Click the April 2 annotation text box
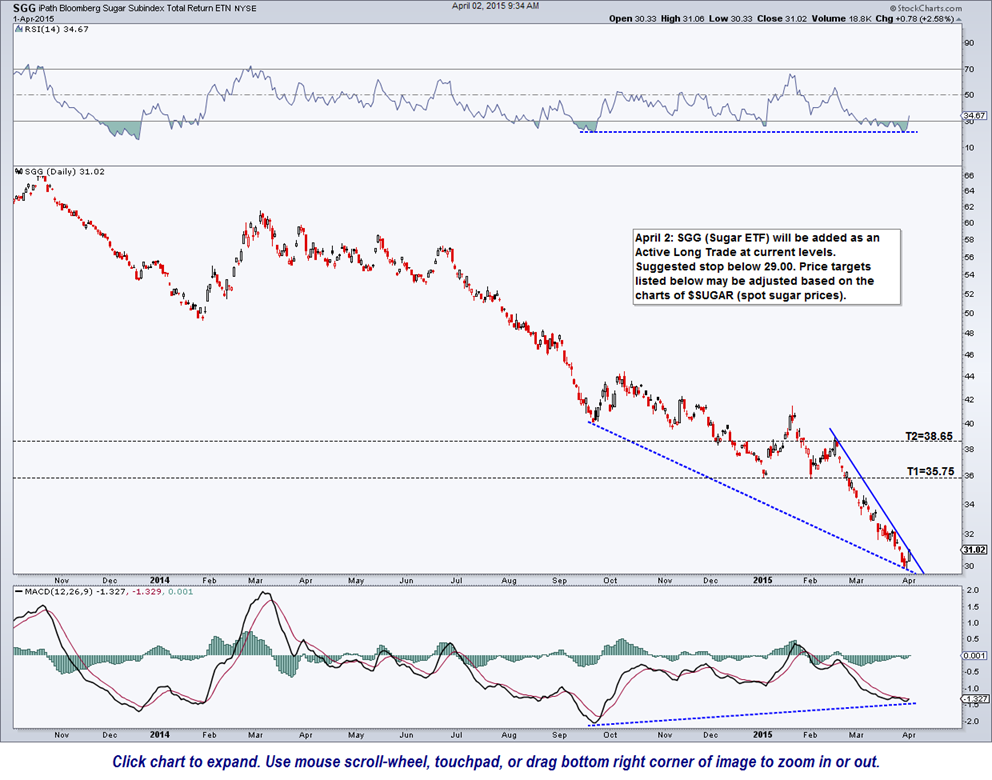The image size is (992, 780). pos(767,267)
